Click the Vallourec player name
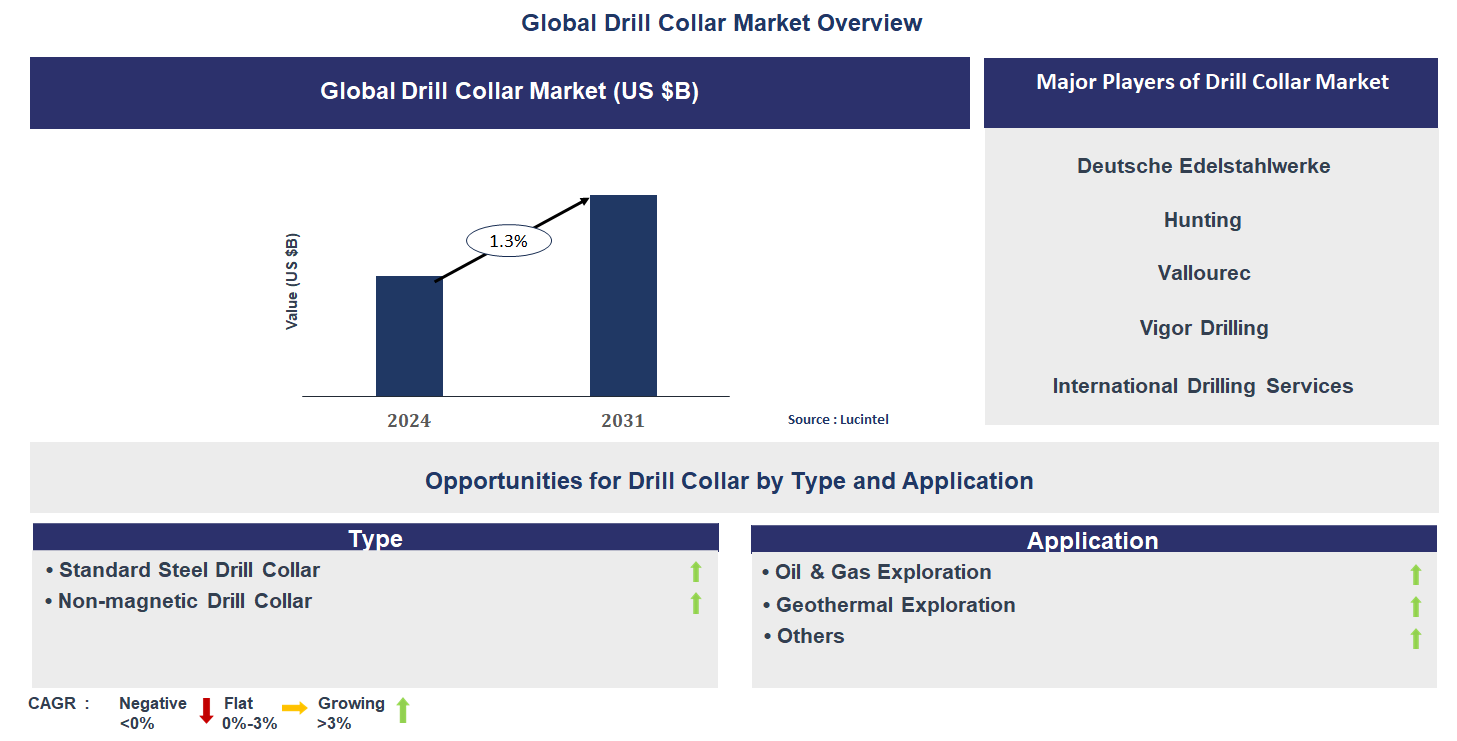Viewport: 1457px width, 741px height. coord(1203,273)
